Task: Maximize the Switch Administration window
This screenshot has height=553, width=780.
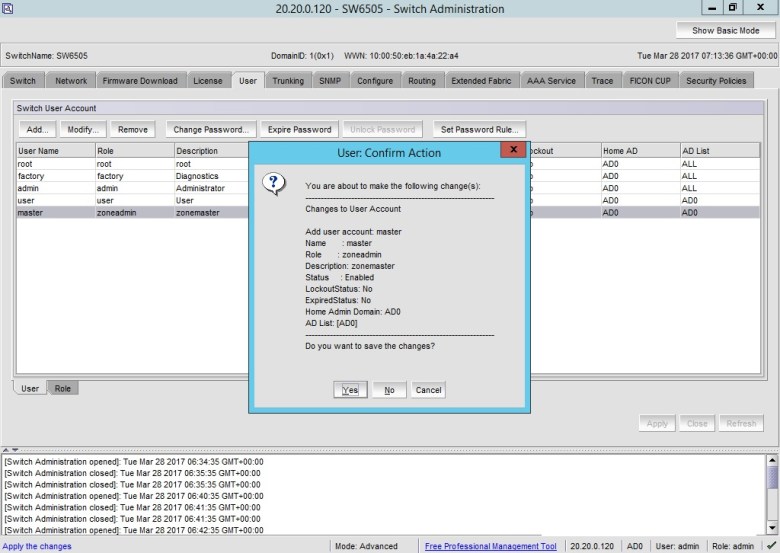Action: tap(731, 8)
